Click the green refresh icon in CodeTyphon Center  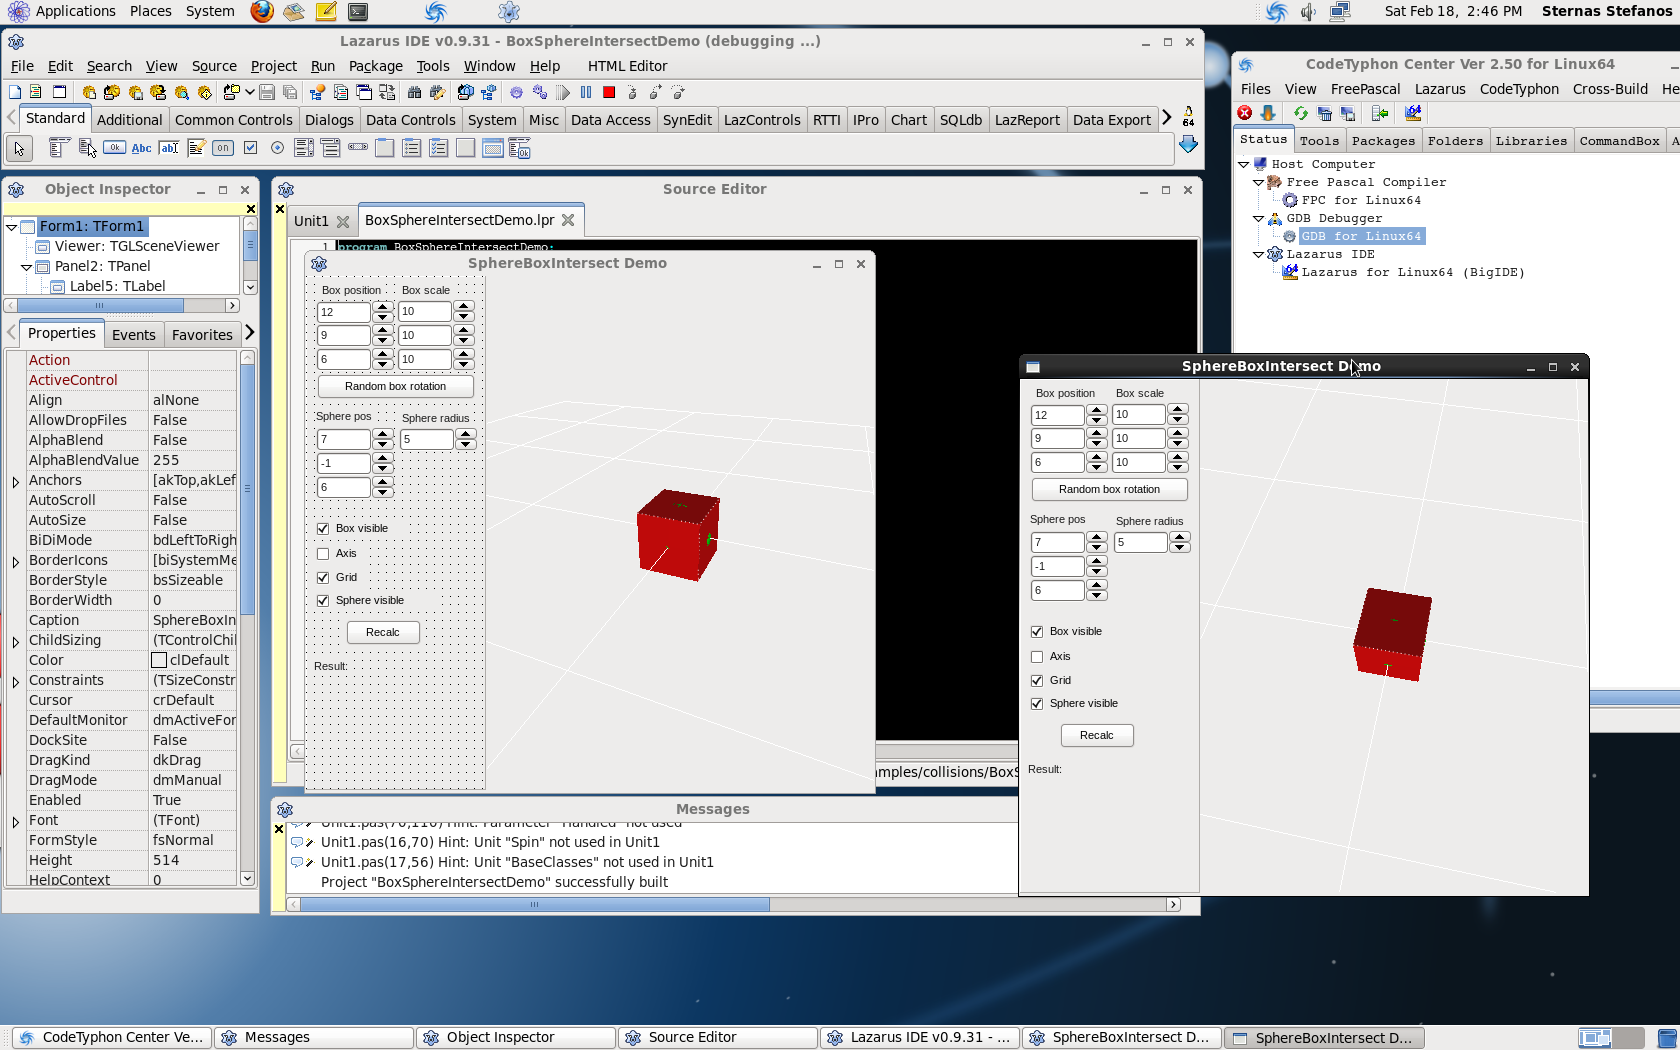1300,113
